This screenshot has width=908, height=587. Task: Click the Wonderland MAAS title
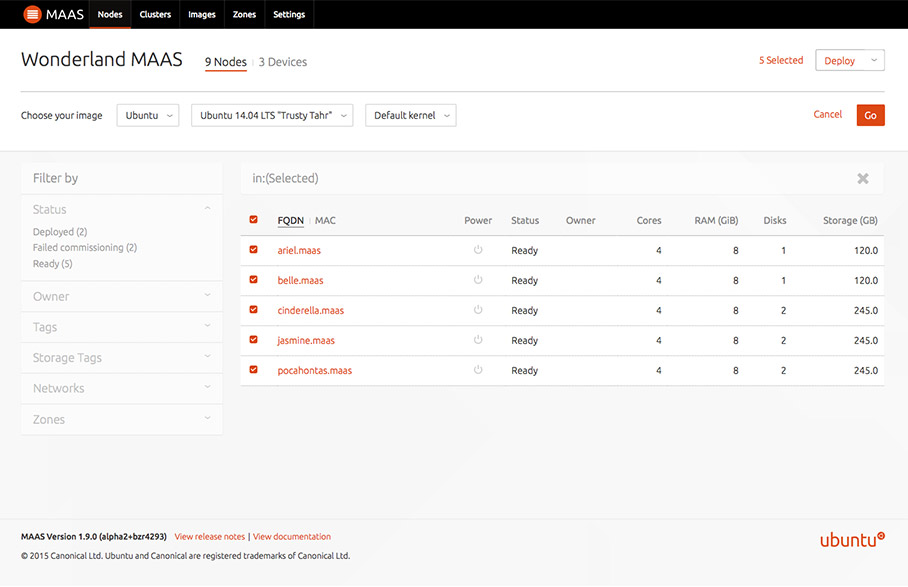tap(102, 59)
